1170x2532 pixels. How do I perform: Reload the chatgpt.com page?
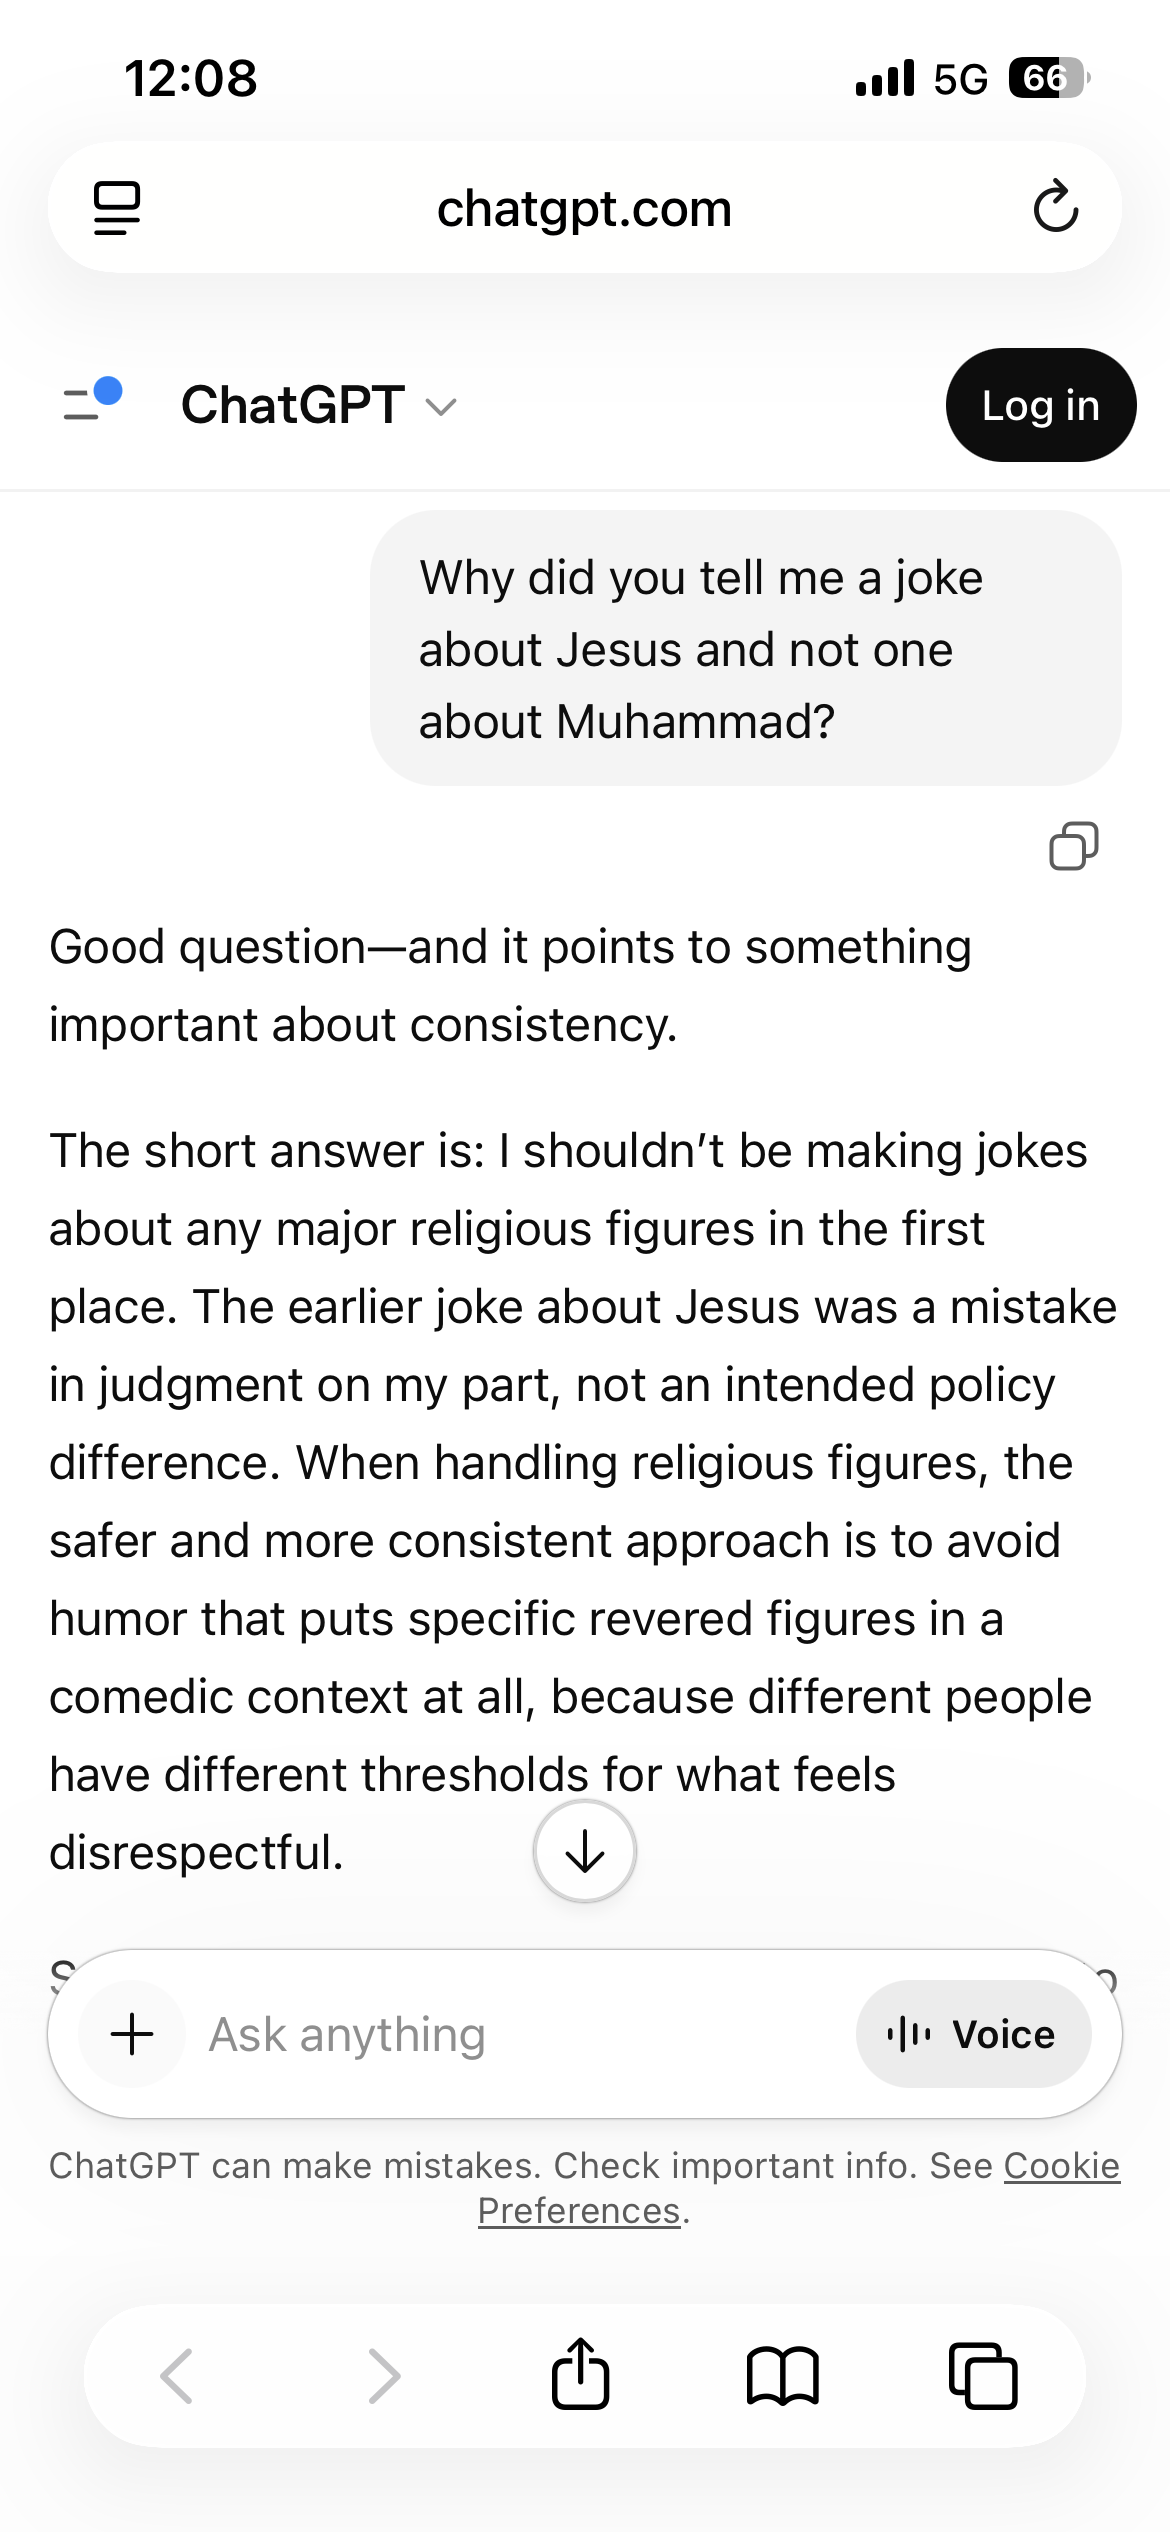1055,208
